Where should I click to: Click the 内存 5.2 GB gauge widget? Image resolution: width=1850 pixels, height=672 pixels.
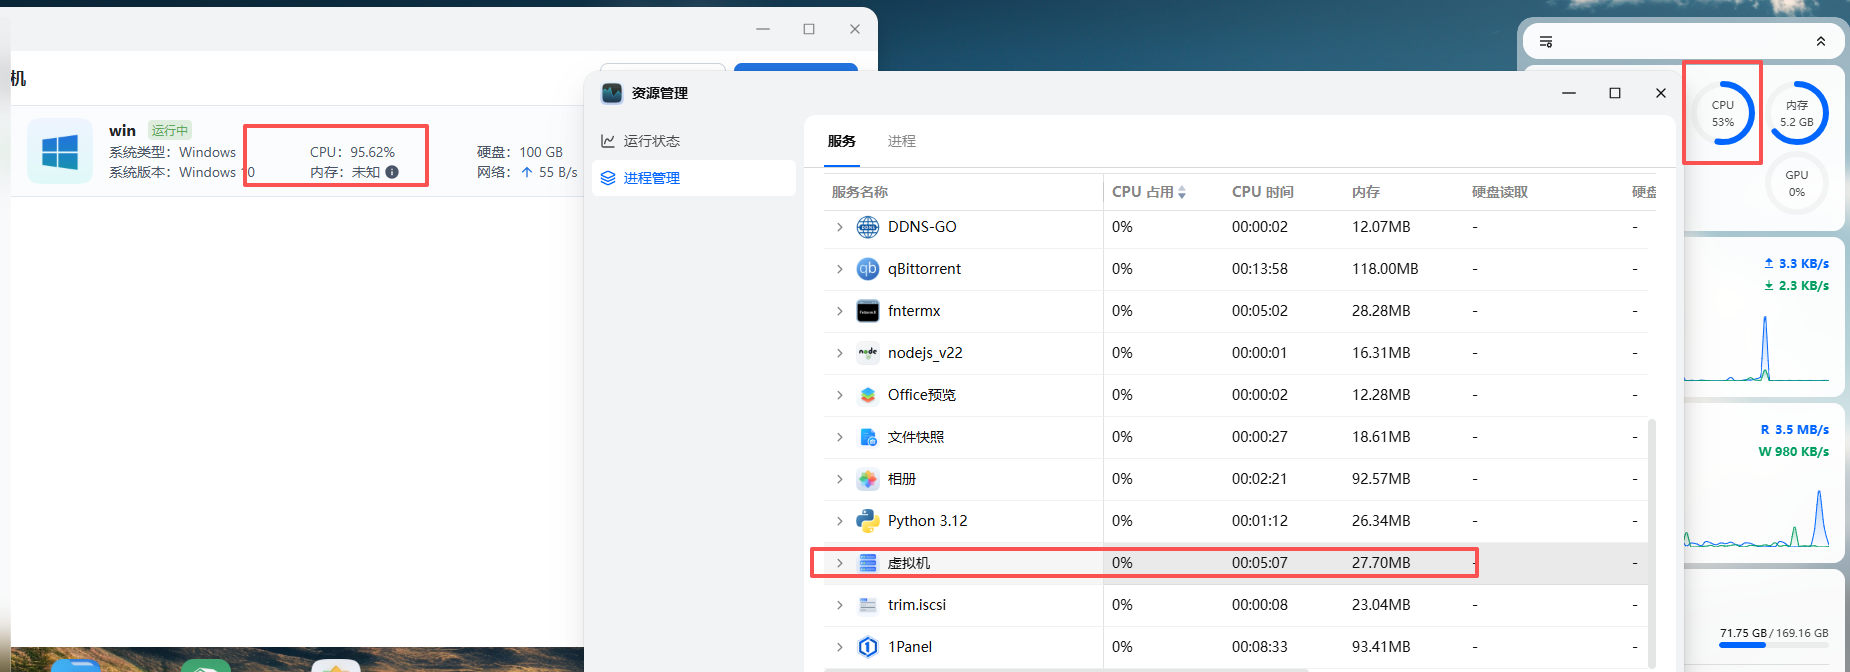pos(1797,113)
